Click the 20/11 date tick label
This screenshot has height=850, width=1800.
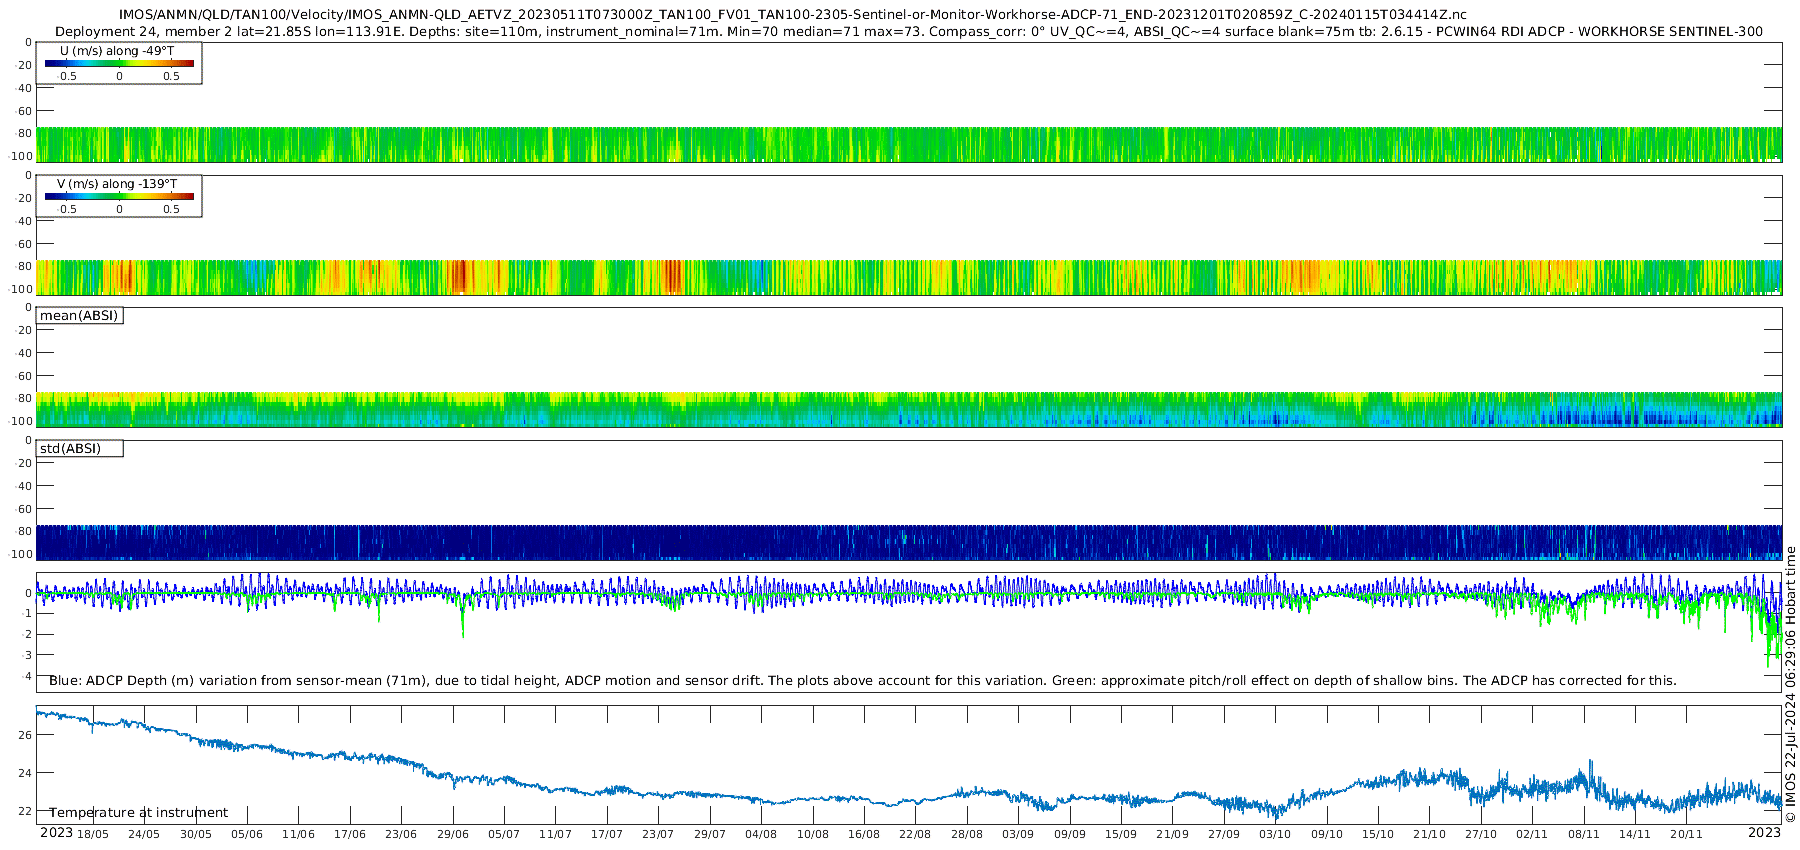(1686, 834)
